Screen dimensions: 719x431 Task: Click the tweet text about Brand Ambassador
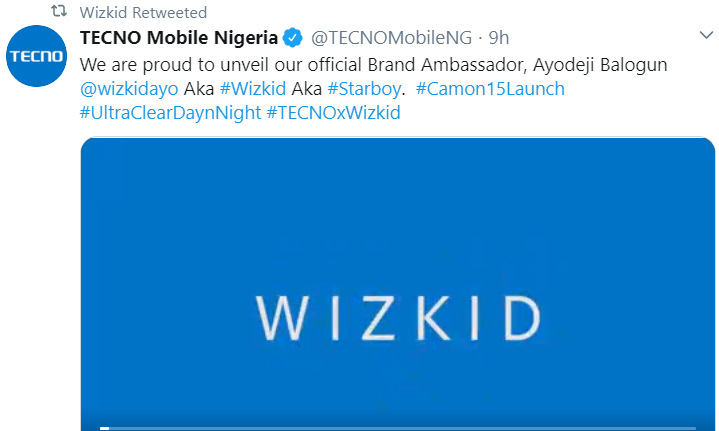(x=300, y=64)
